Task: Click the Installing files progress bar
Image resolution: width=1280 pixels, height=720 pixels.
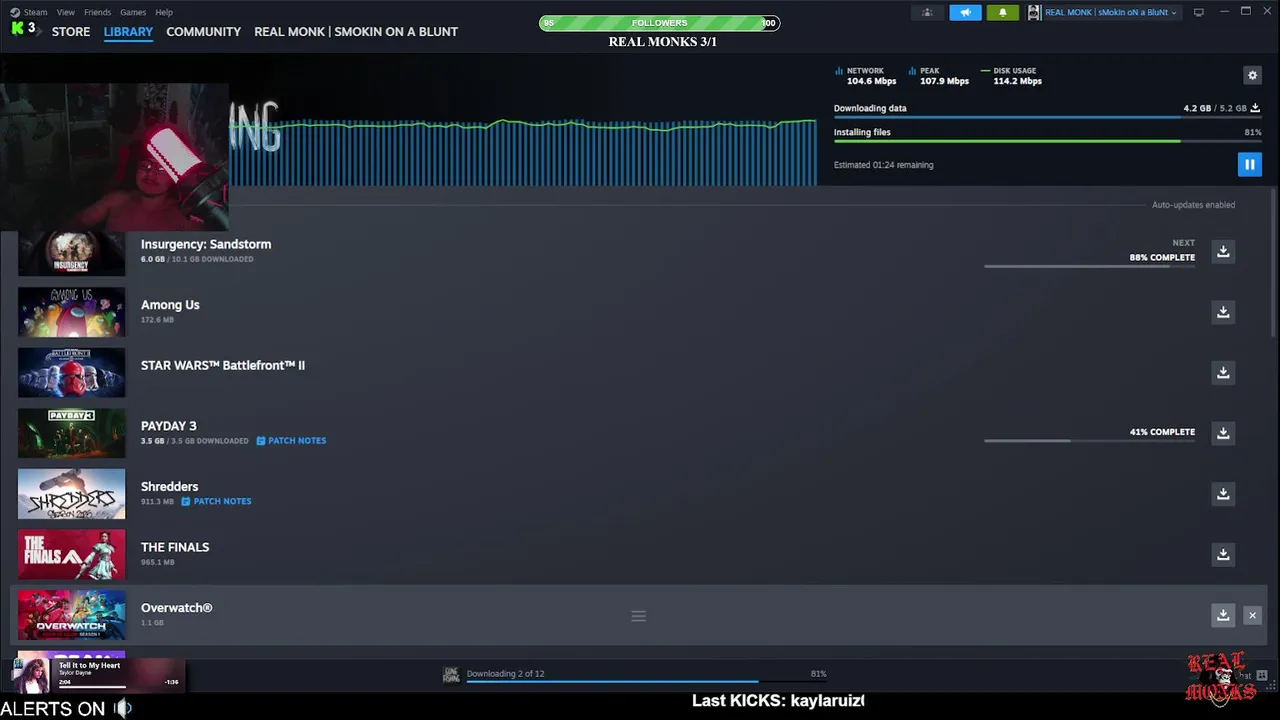Action: [1047, 142]
